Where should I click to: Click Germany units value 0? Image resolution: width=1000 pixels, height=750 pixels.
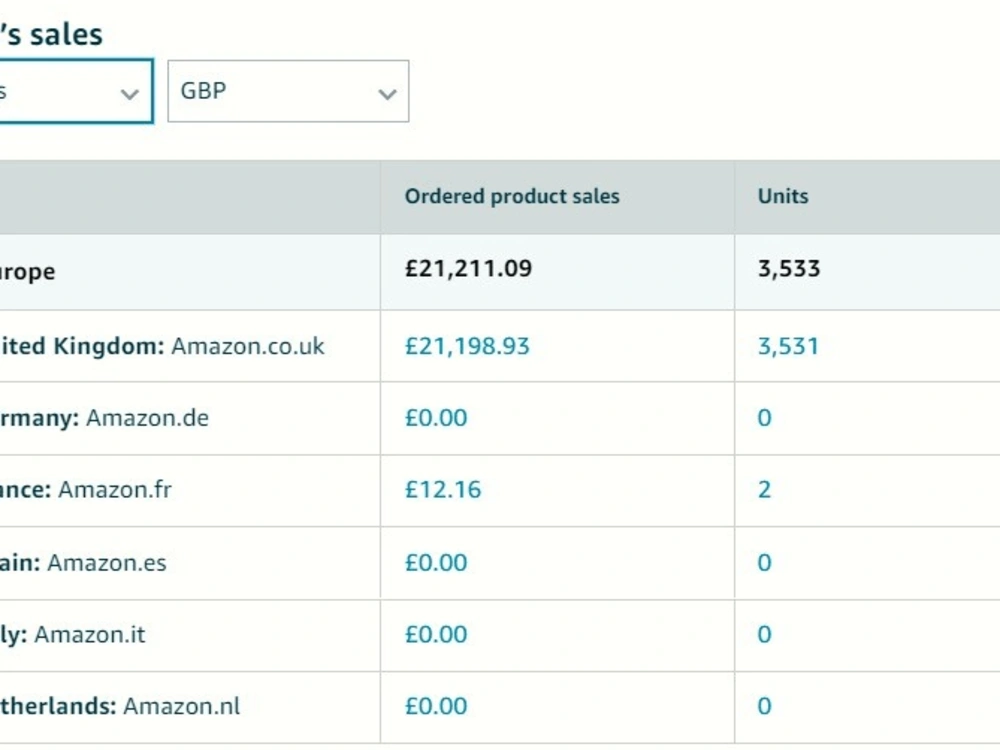pos(765,418)
